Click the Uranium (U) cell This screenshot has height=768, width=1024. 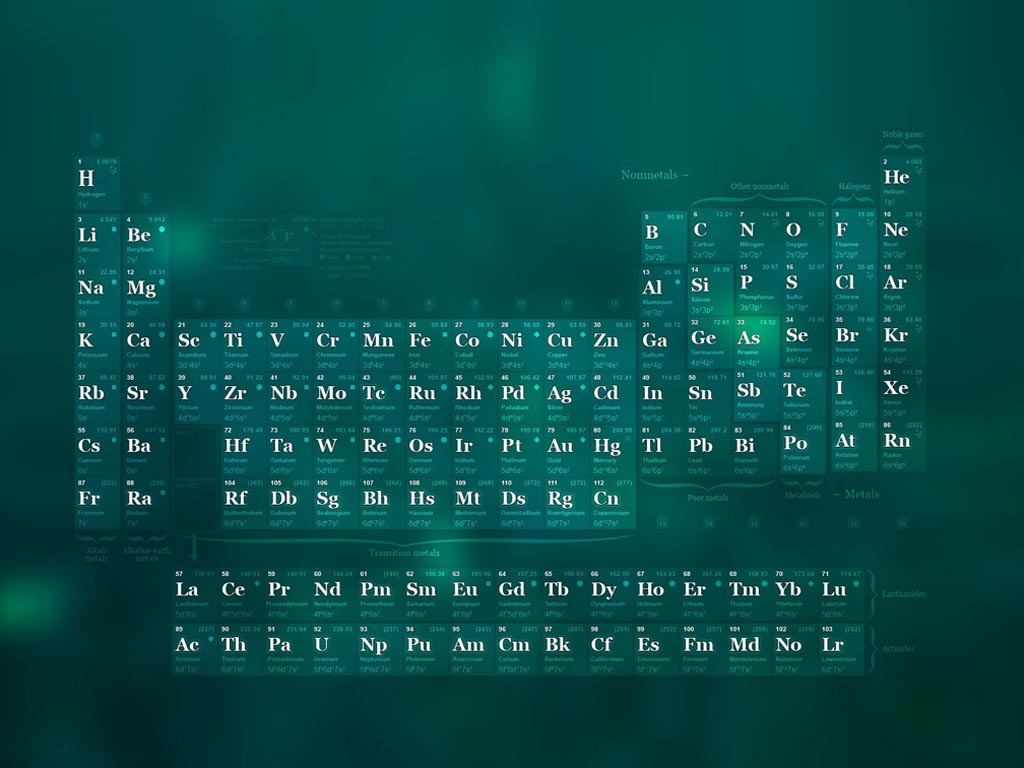pos(334,650)
